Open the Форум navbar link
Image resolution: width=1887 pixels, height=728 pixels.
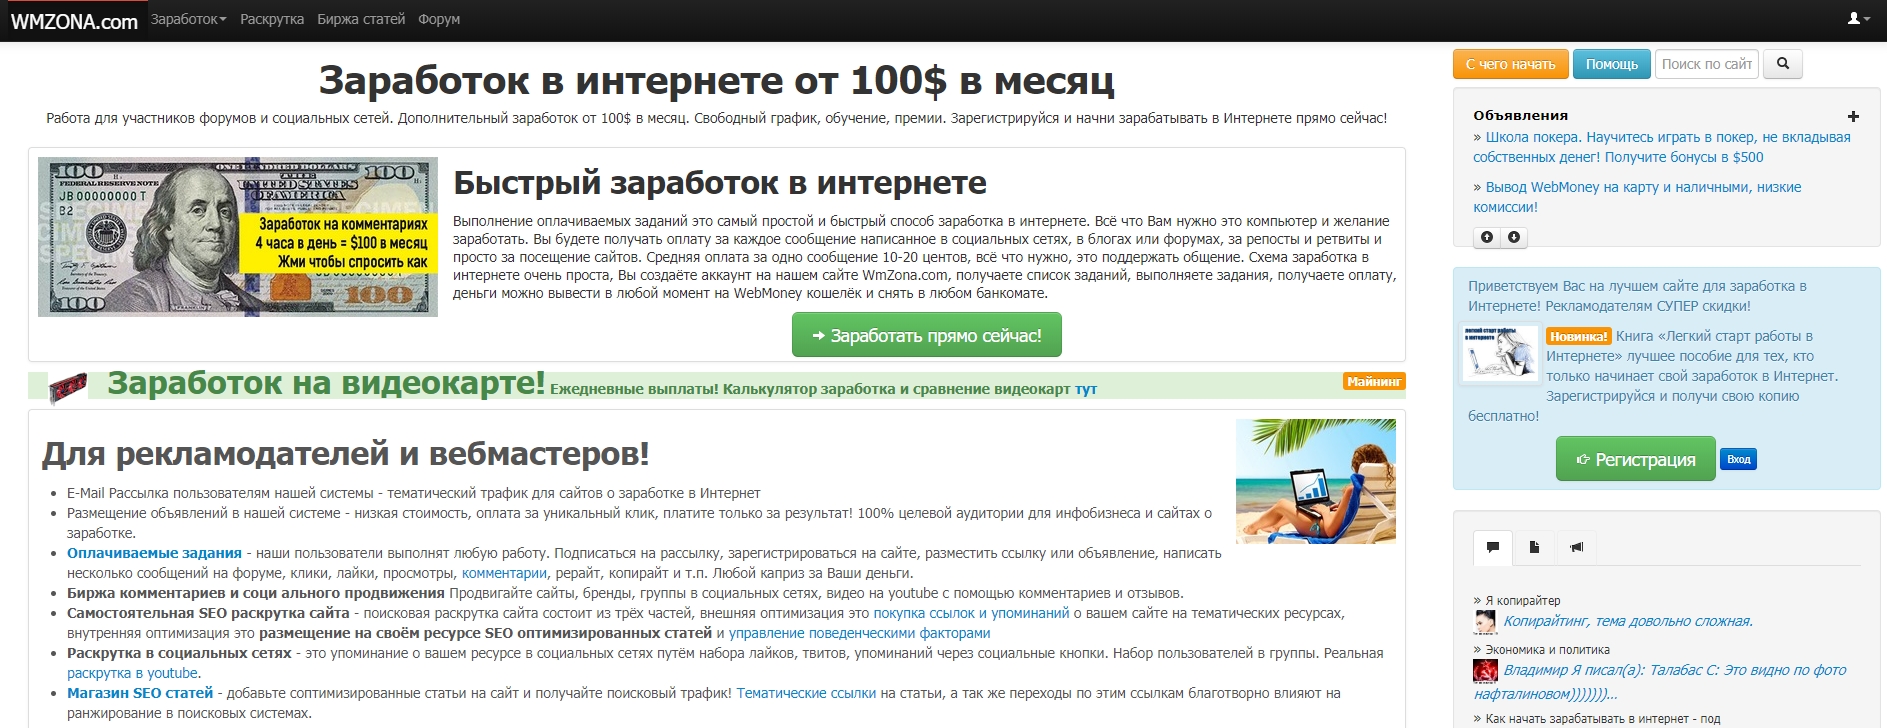coord(439,19)
